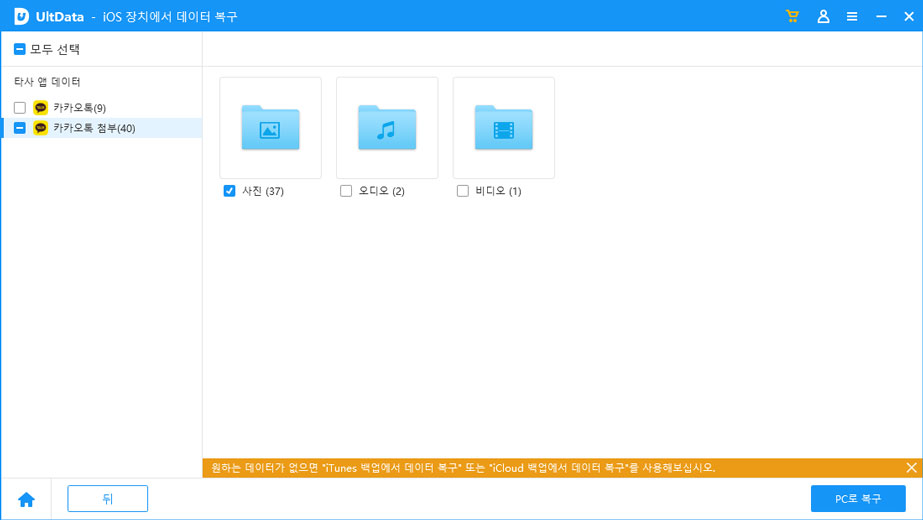Toggle the 카카오톡 첨부(40) checkbox
Screen dimensions: 923x520
[20, 128]
